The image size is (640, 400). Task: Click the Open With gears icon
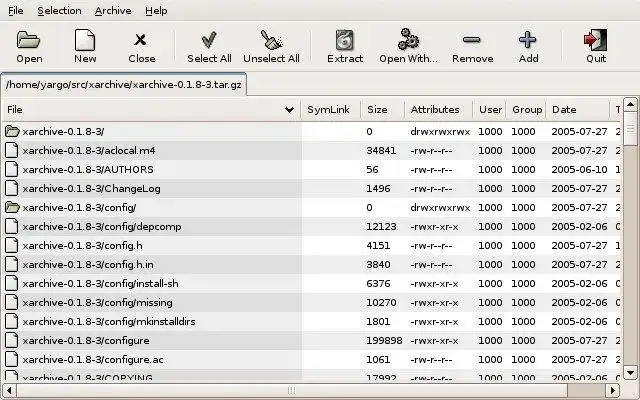coord(408,39)
